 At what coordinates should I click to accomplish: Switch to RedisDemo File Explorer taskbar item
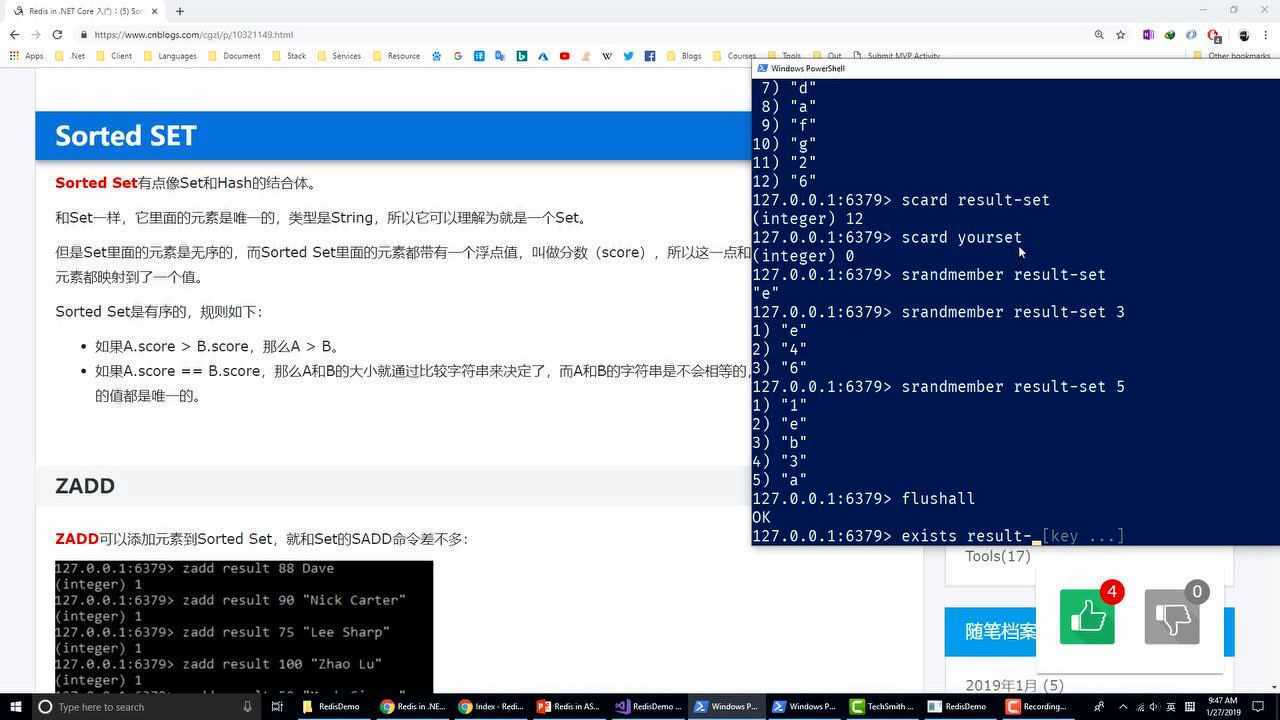[333, 706]
